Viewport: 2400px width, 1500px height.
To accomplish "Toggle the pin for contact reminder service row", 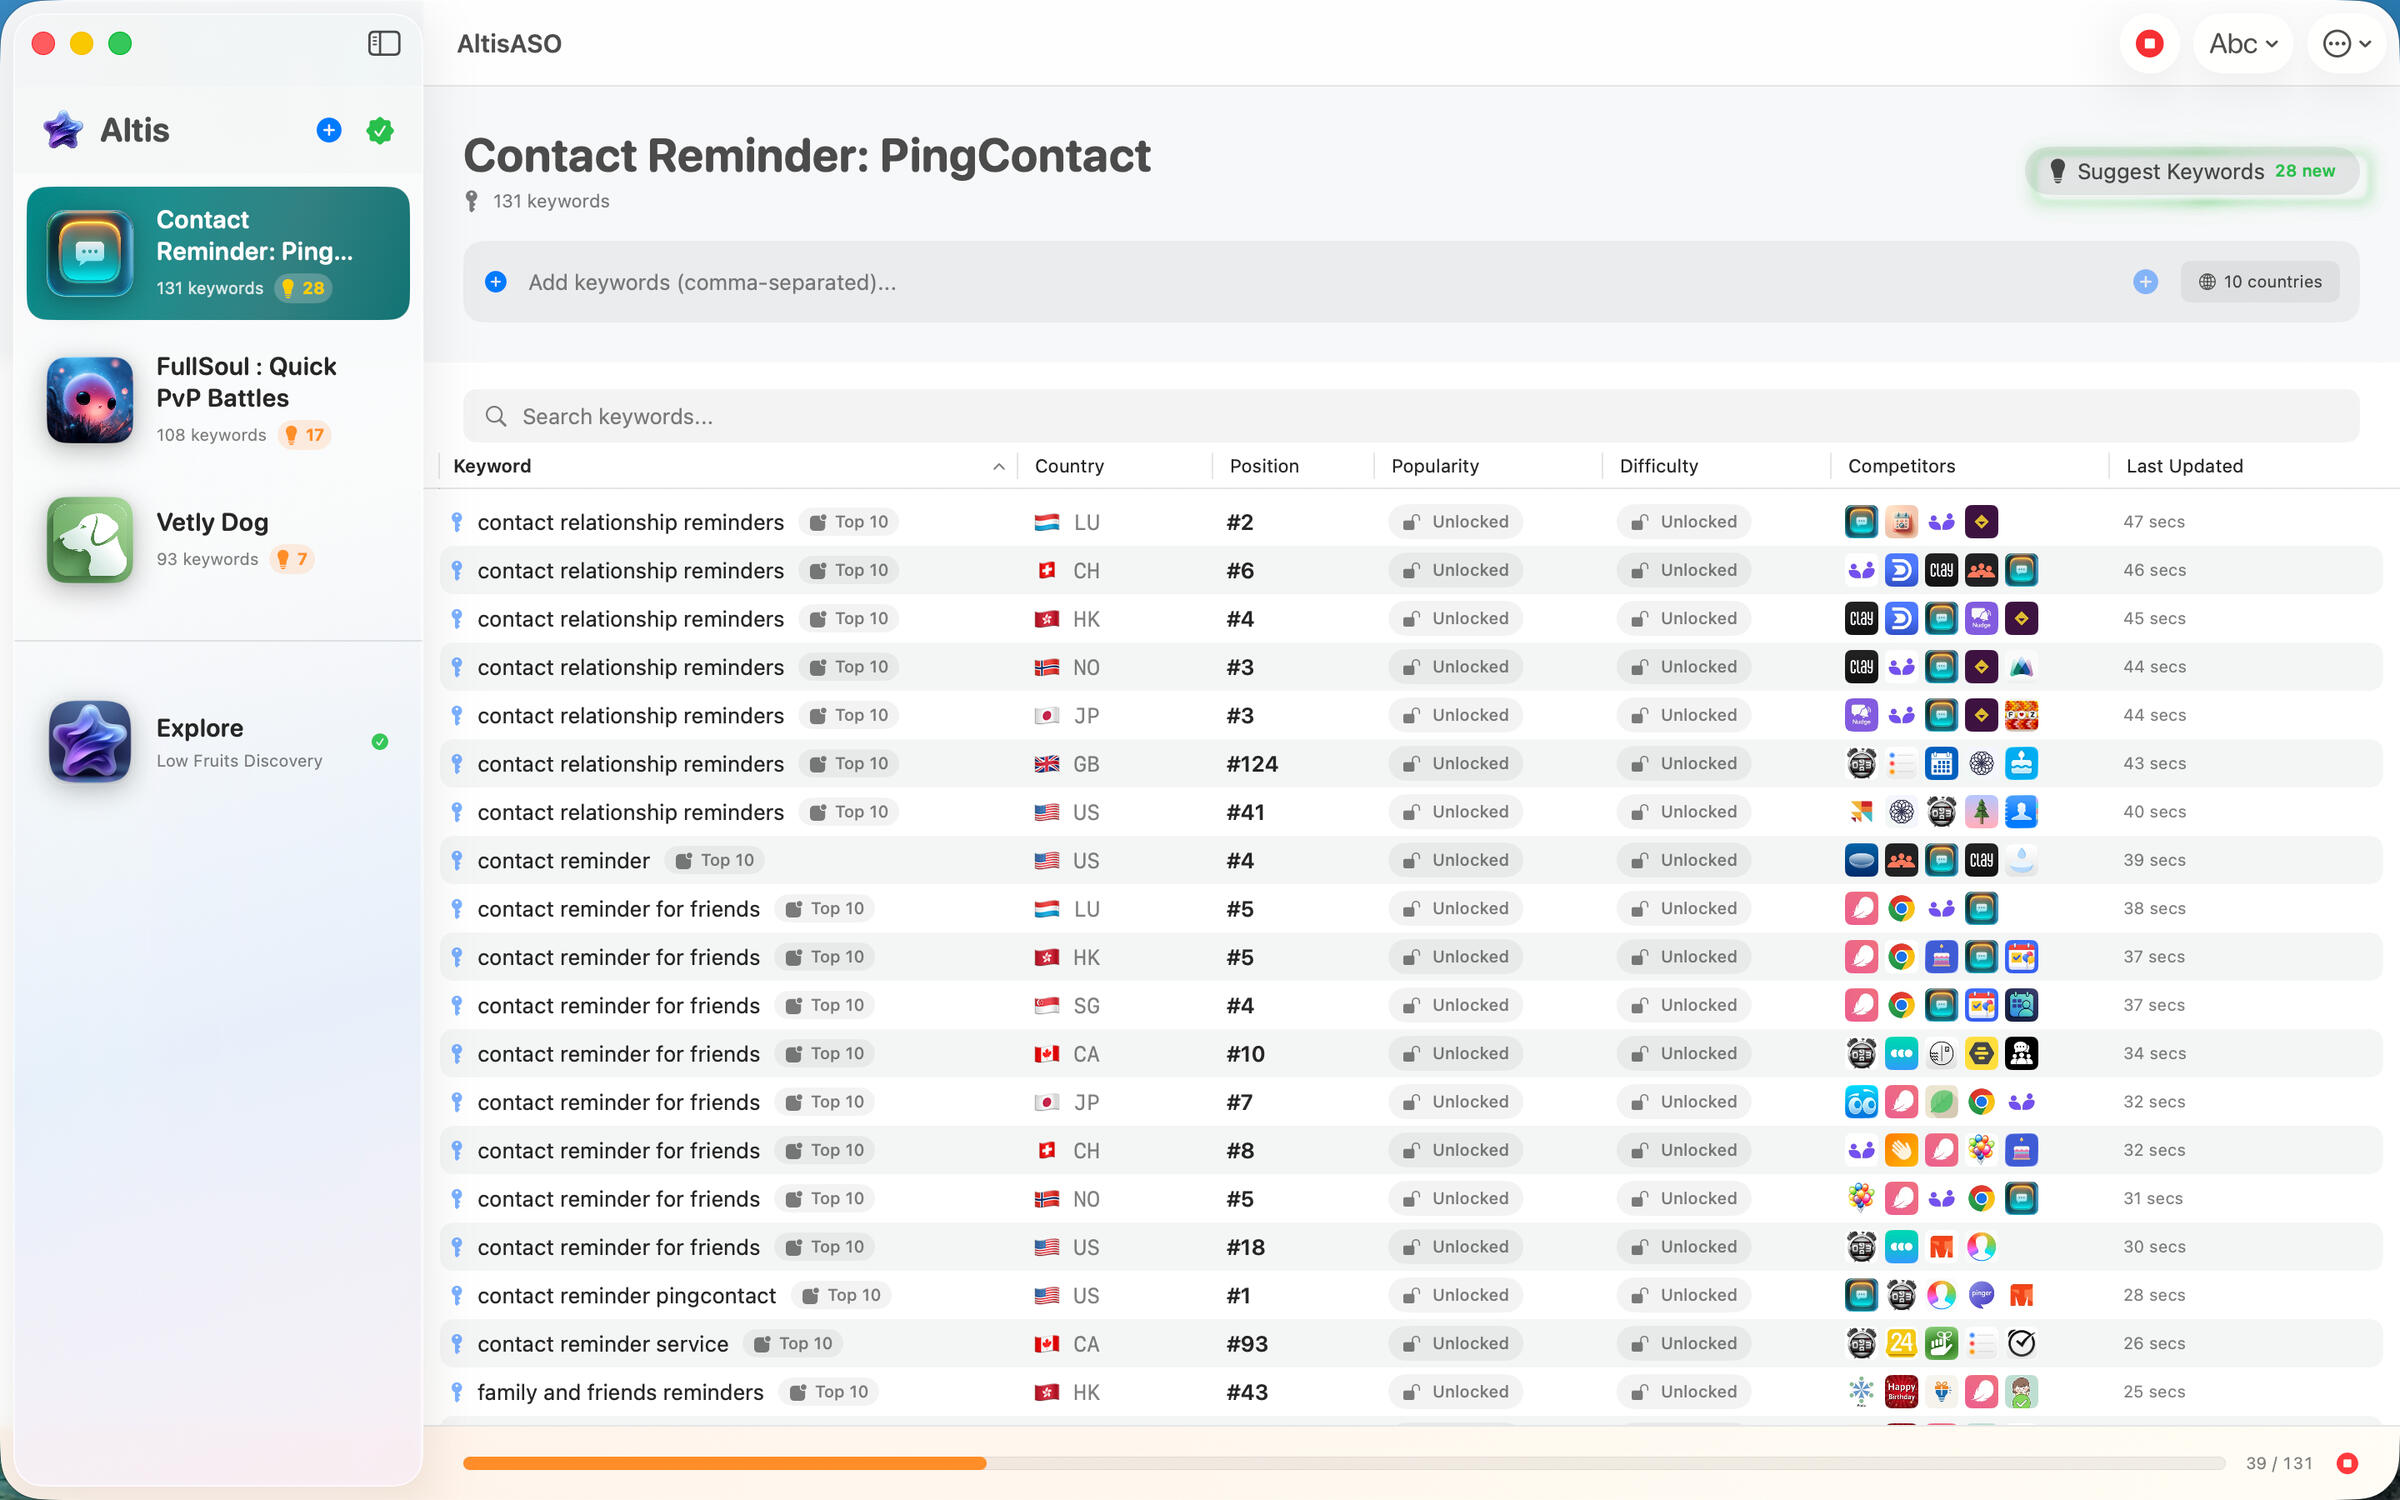I will (457, 1343).
